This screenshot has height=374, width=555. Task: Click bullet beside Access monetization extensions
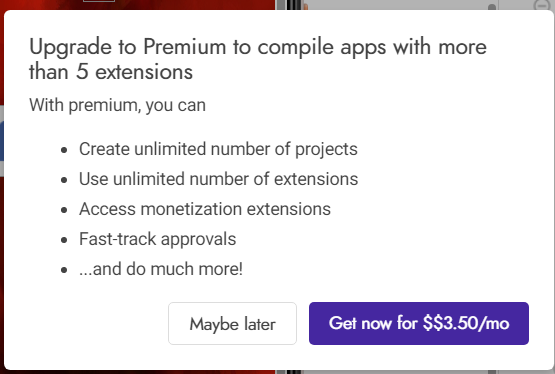(x=64, y=210)
